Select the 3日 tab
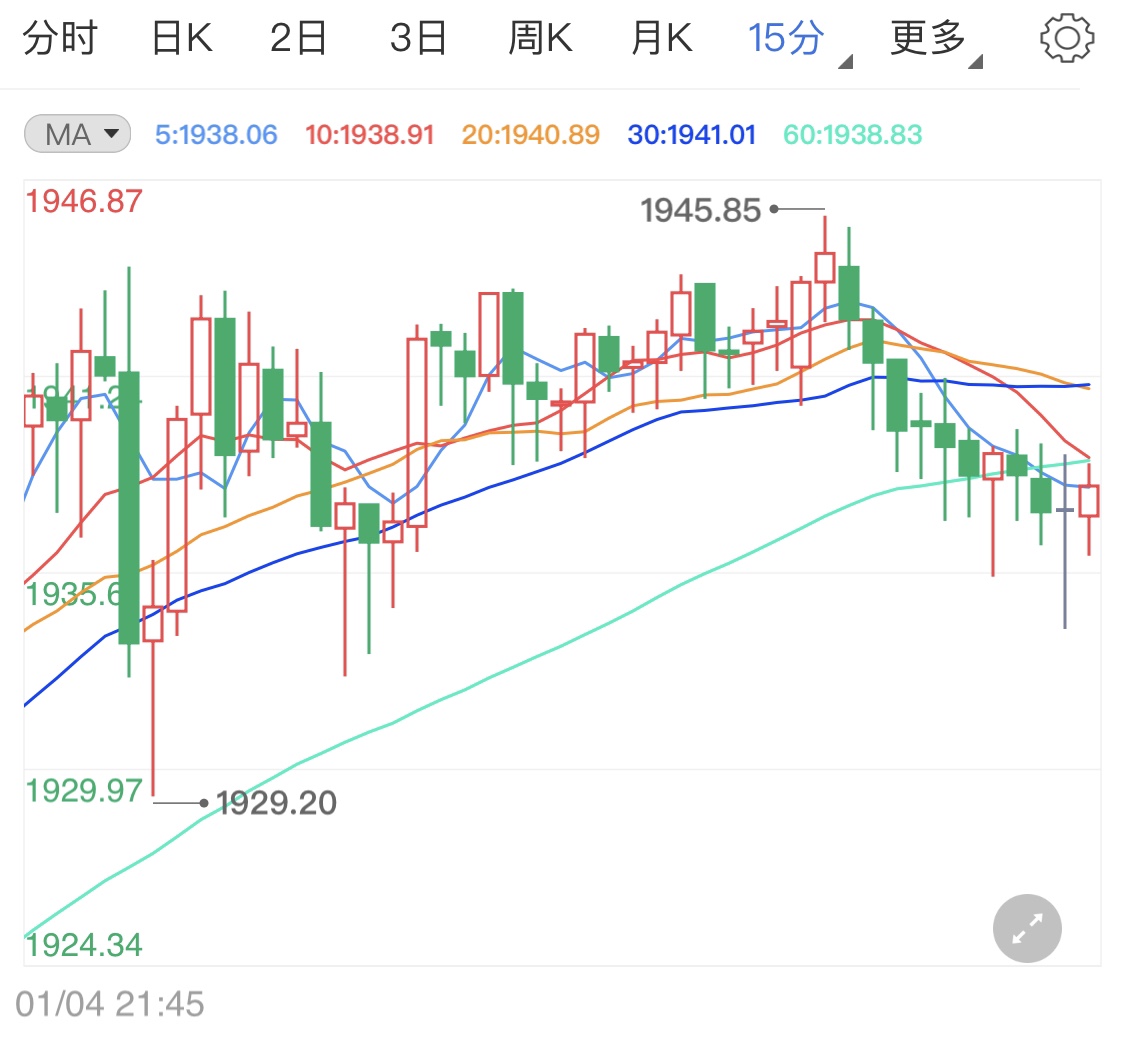Screen dimensions: 1125x1044 tap(418, 38)
